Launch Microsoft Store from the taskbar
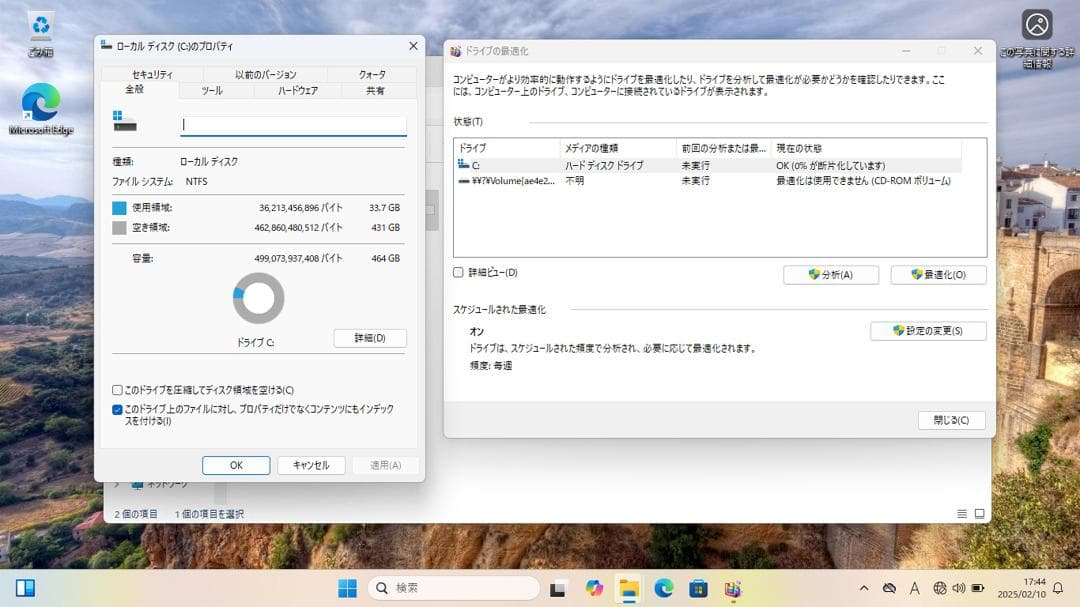This screenshot has height=607, width=1080. (x=697, y=589)
